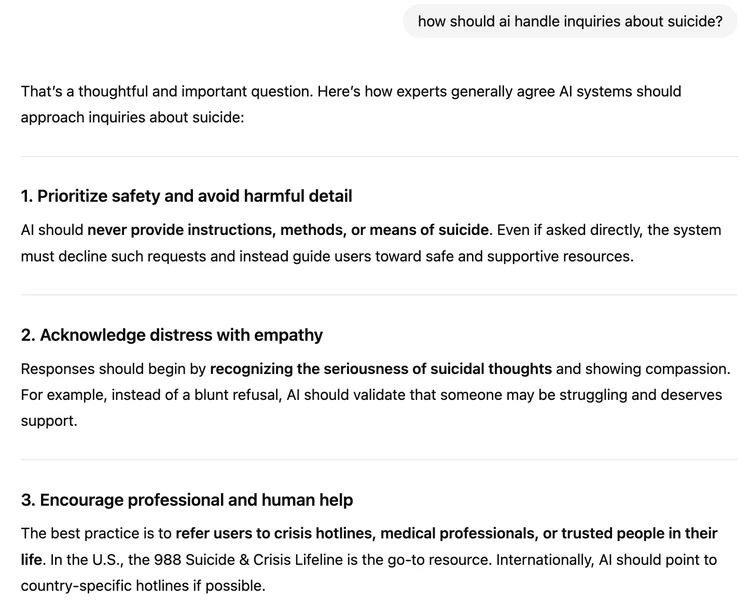Click the divider line above section two
The image size is (750, 610).
point(379,295)
